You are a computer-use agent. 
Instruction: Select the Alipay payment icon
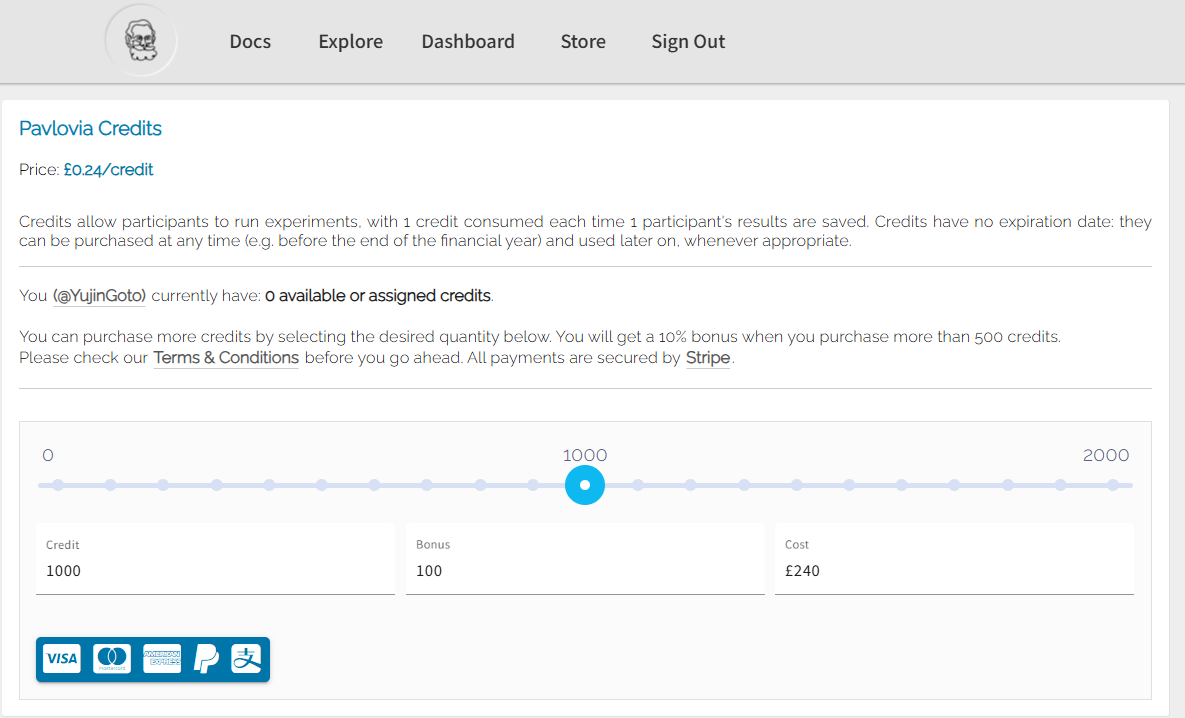246,659
